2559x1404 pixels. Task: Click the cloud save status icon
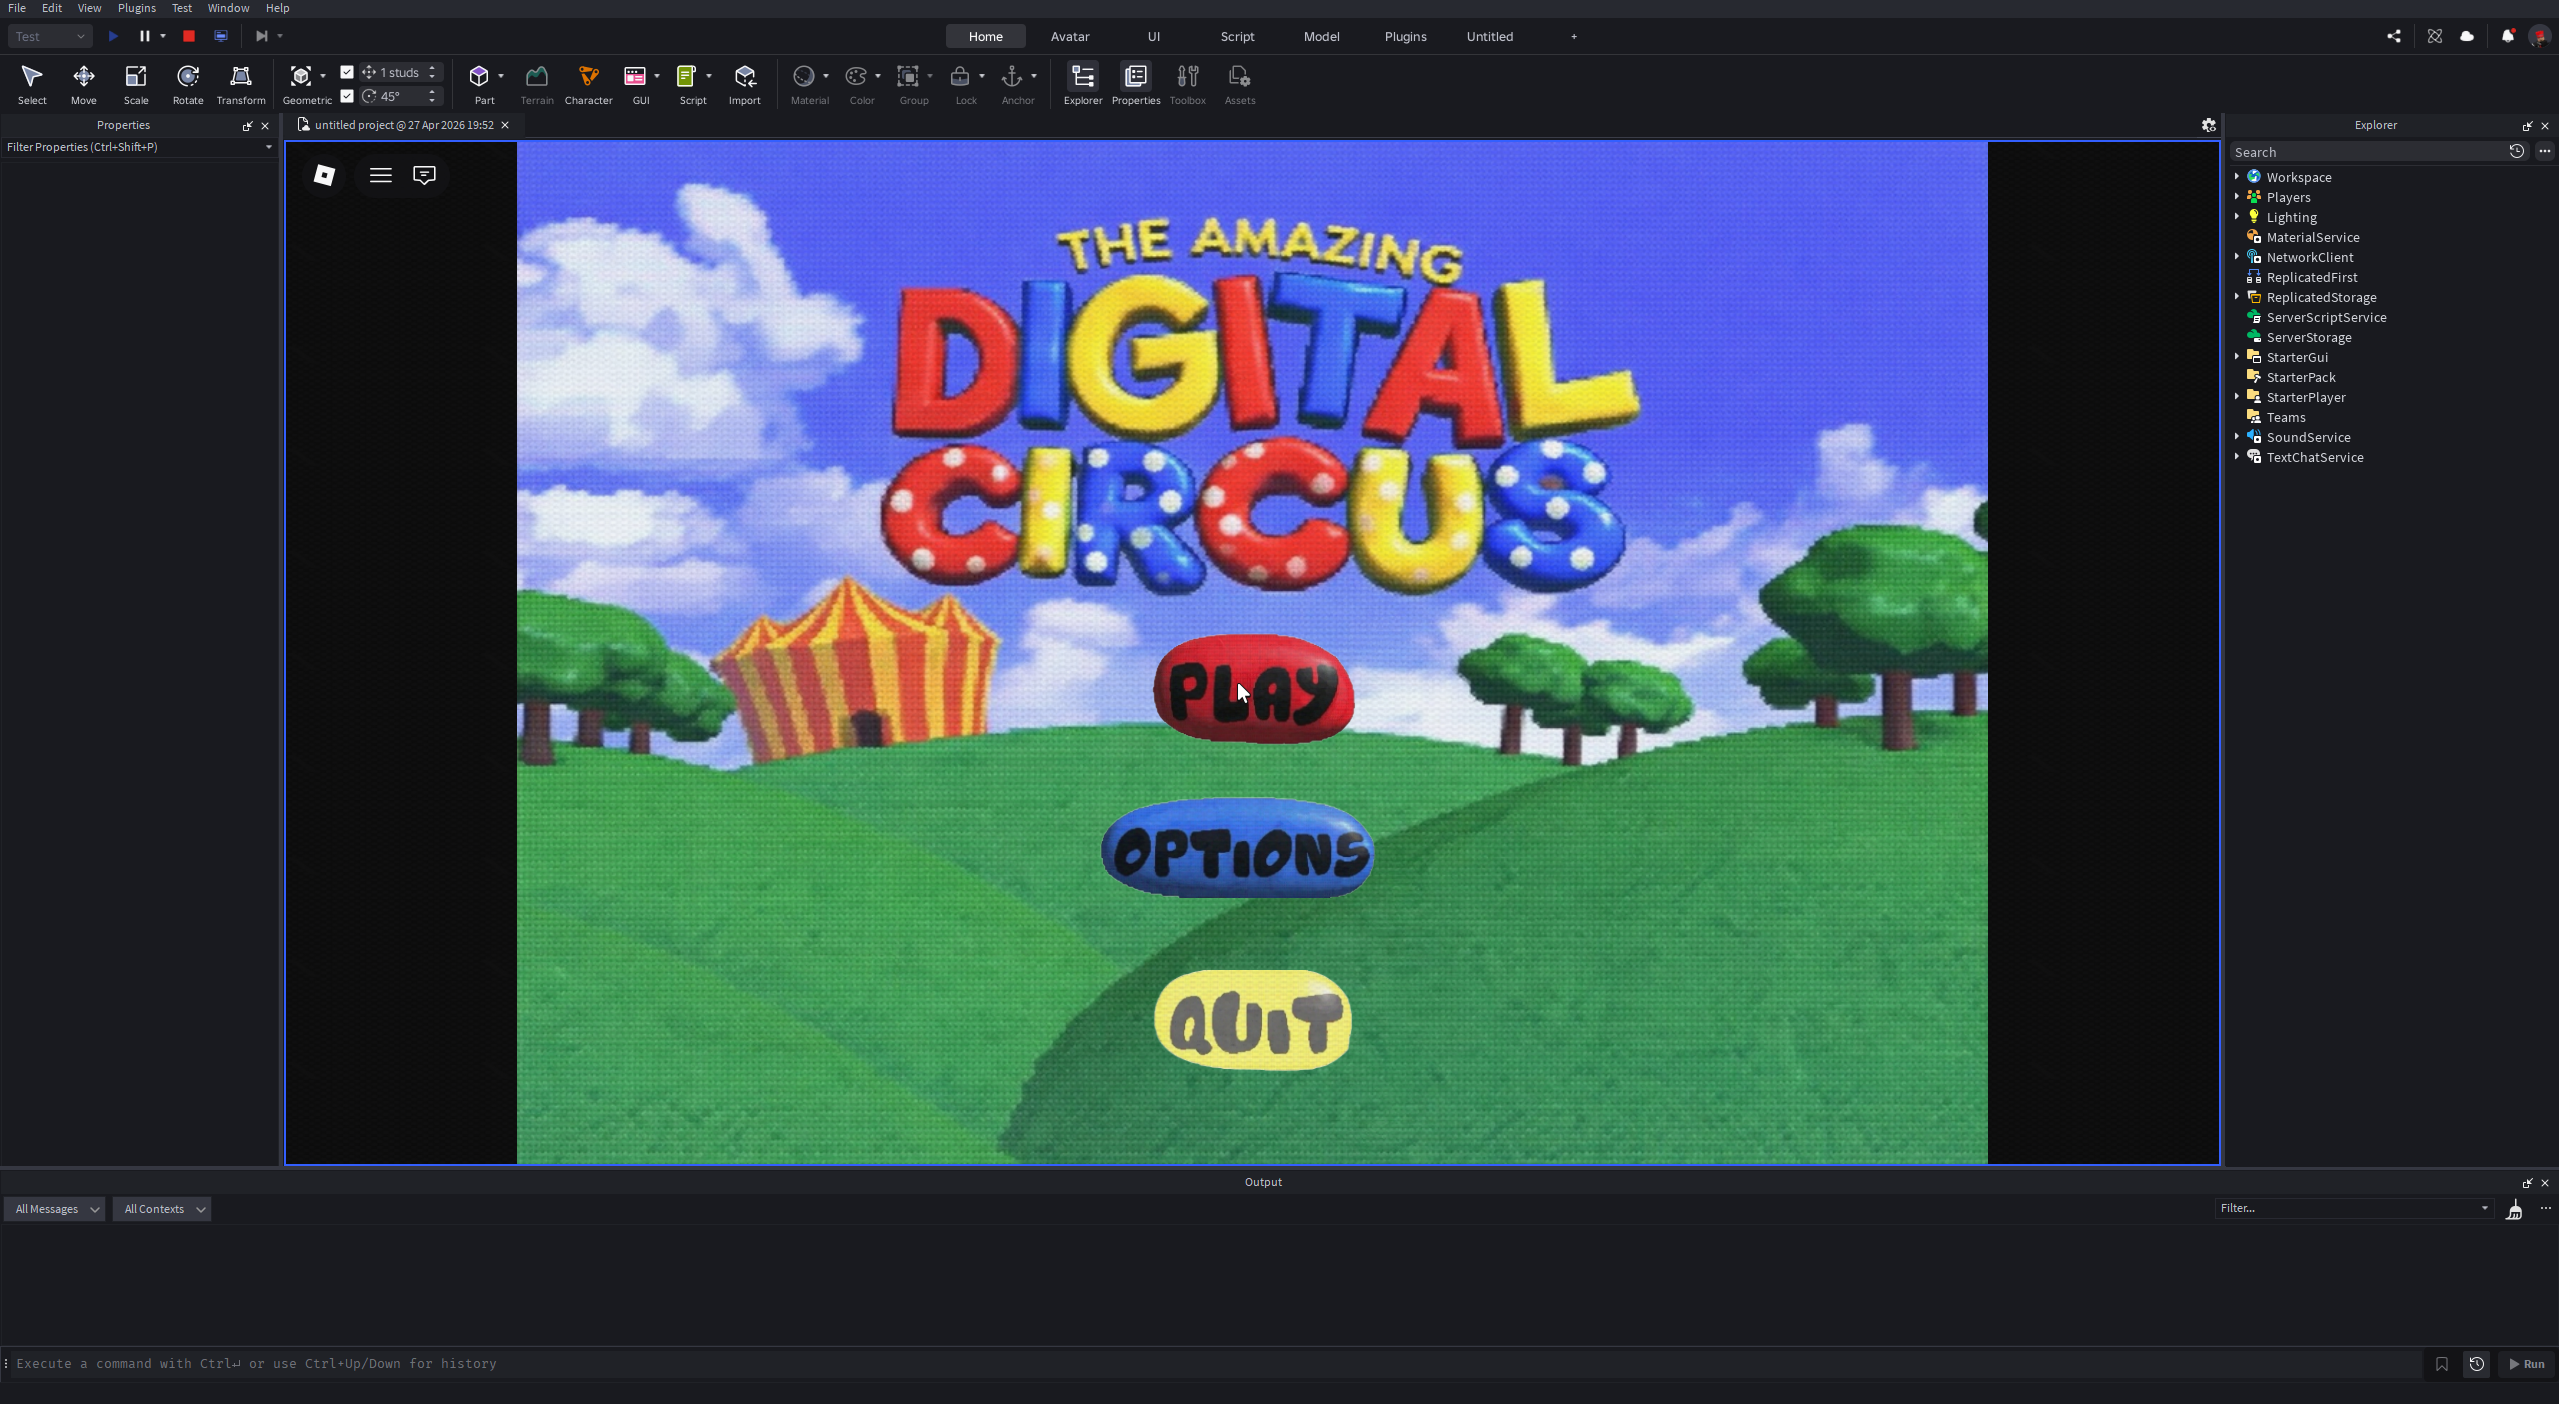pyautogui.click(x=2467, y=36)
